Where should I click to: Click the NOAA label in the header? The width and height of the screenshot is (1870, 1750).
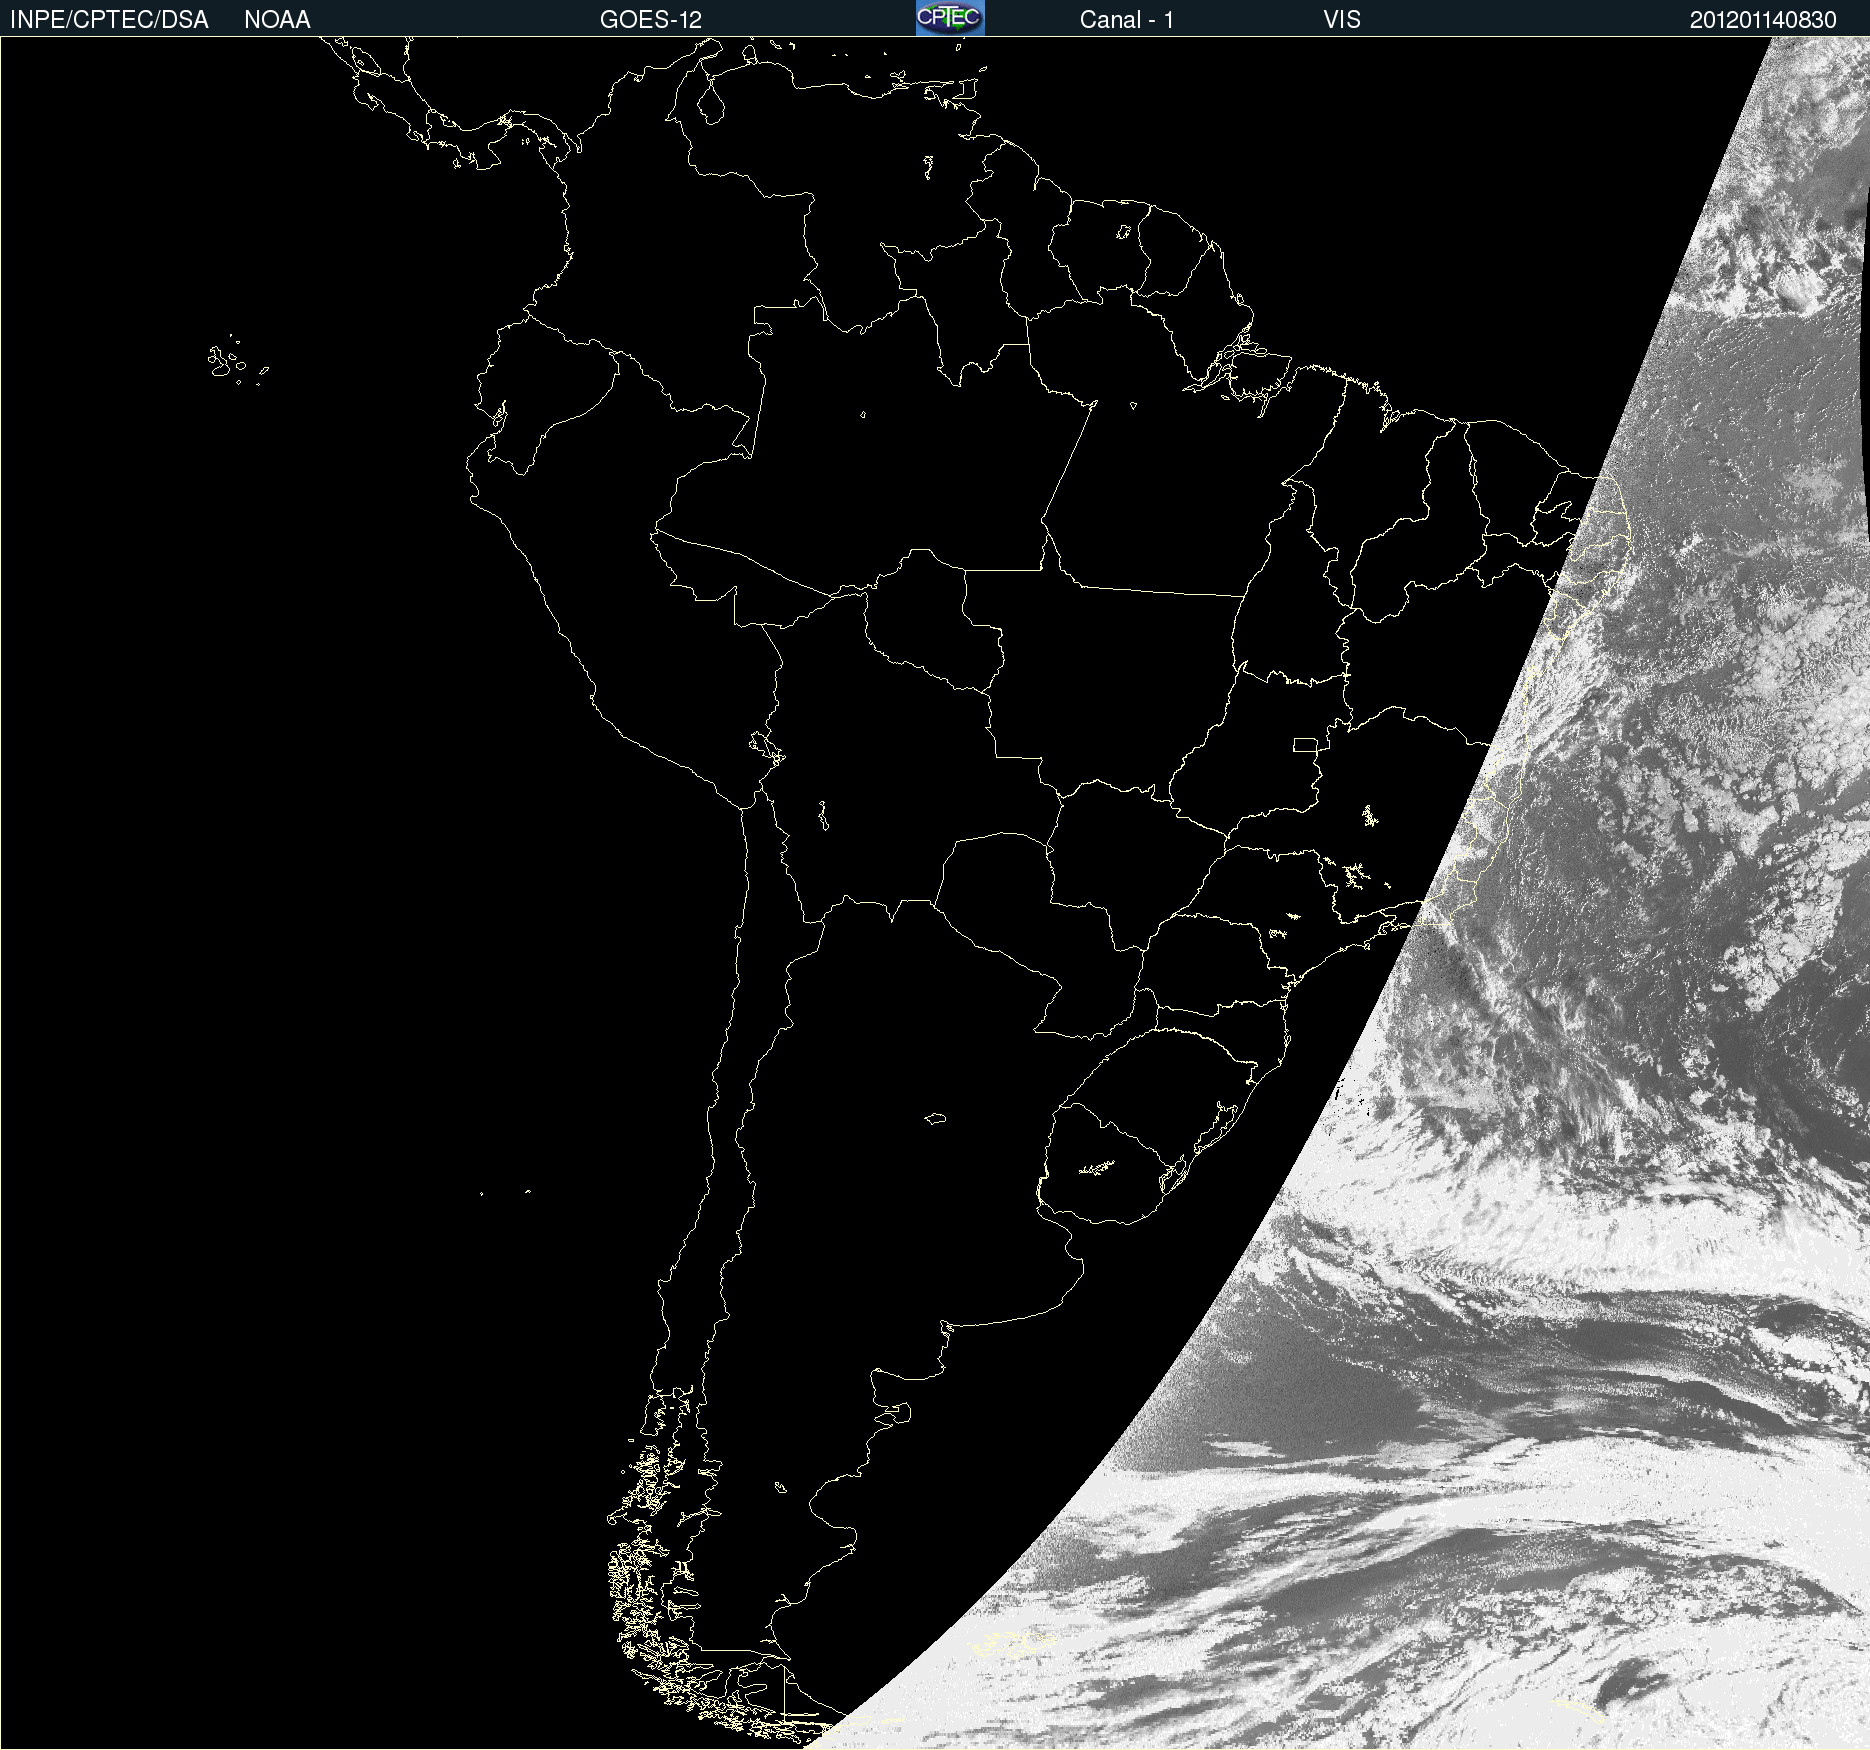(x=277, y=20)
